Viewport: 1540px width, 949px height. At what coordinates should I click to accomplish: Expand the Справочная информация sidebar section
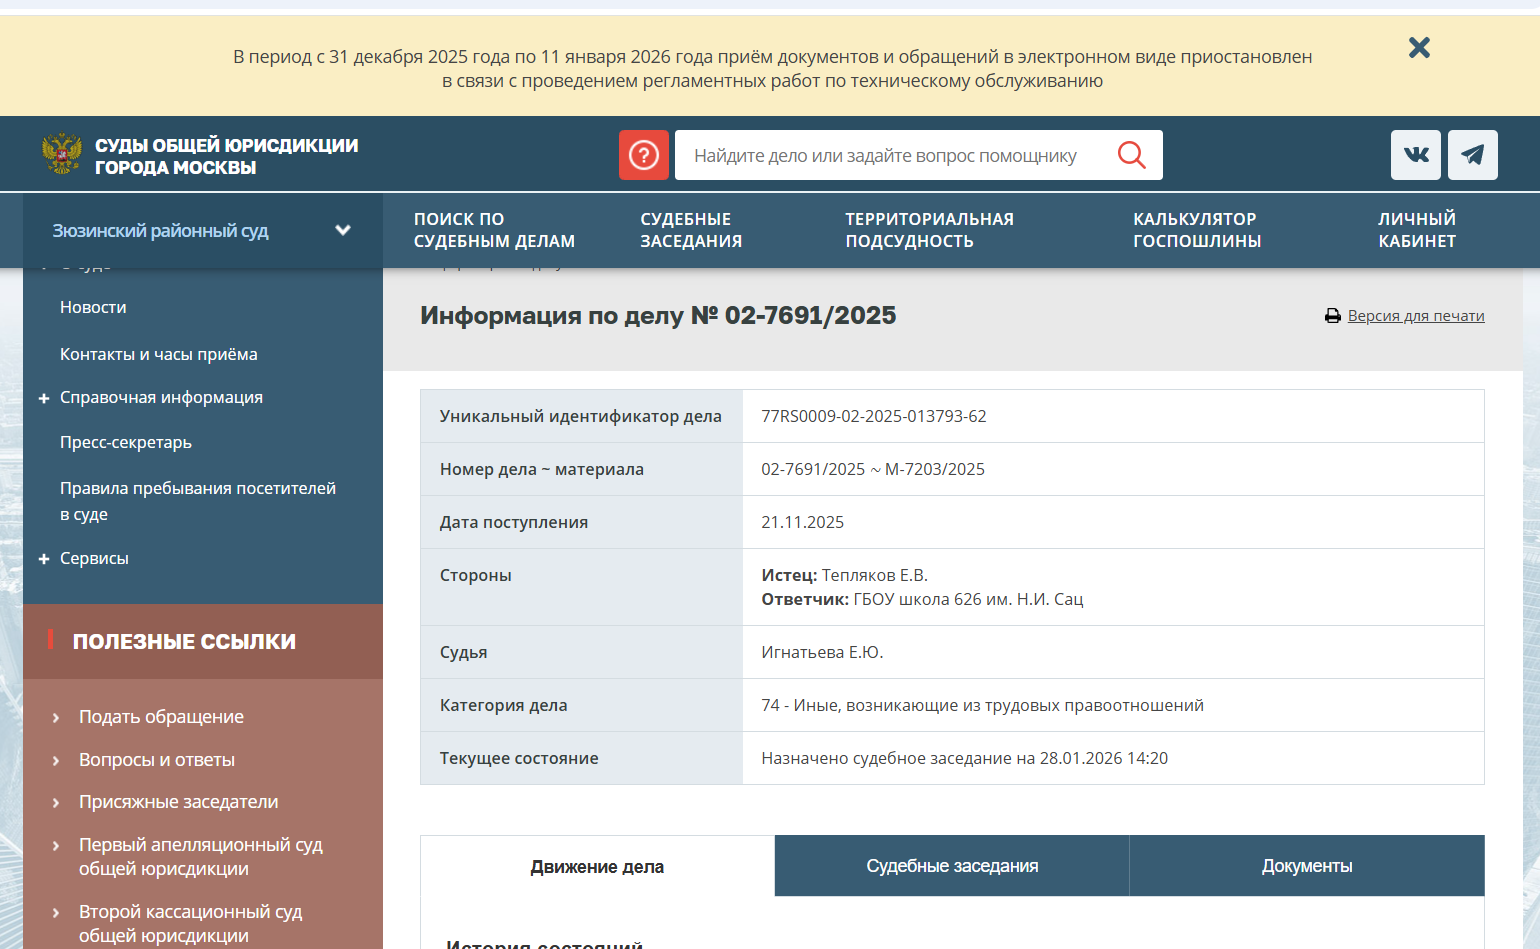click(44, 398)
